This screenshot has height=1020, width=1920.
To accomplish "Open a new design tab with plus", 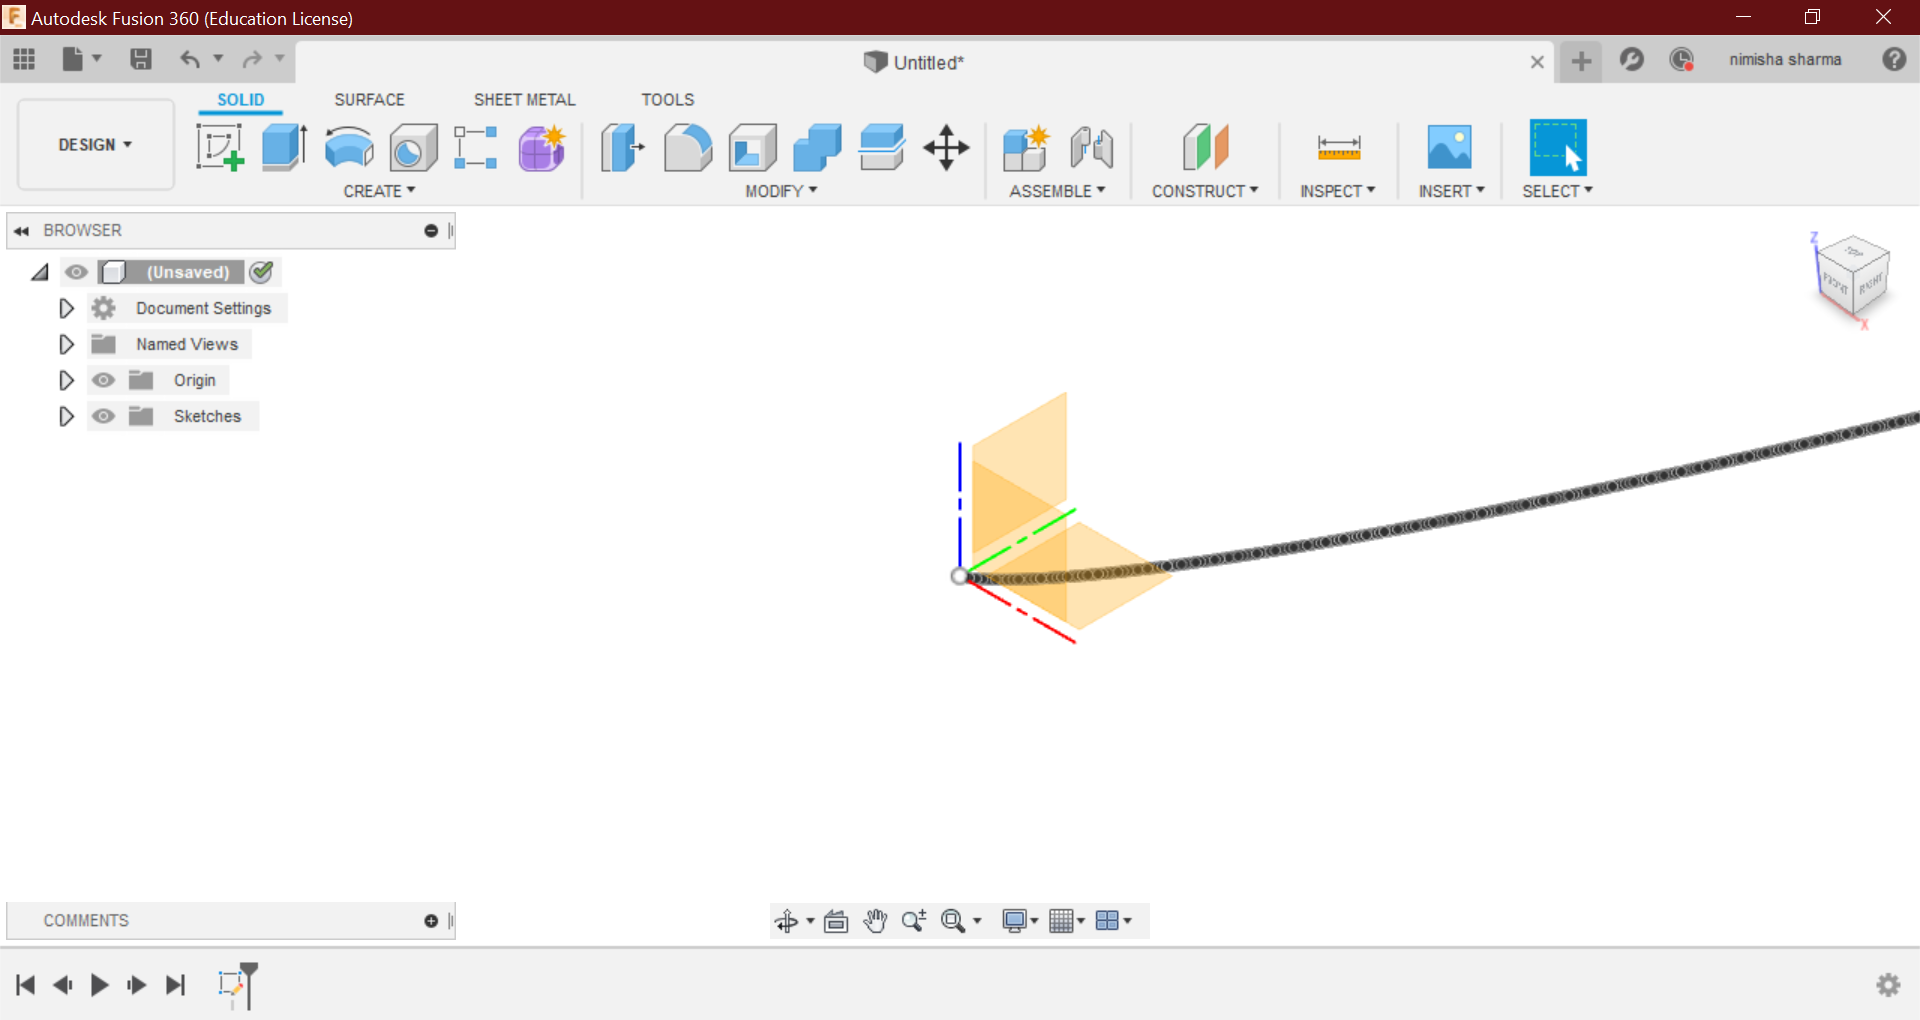I will [1581, 61].
